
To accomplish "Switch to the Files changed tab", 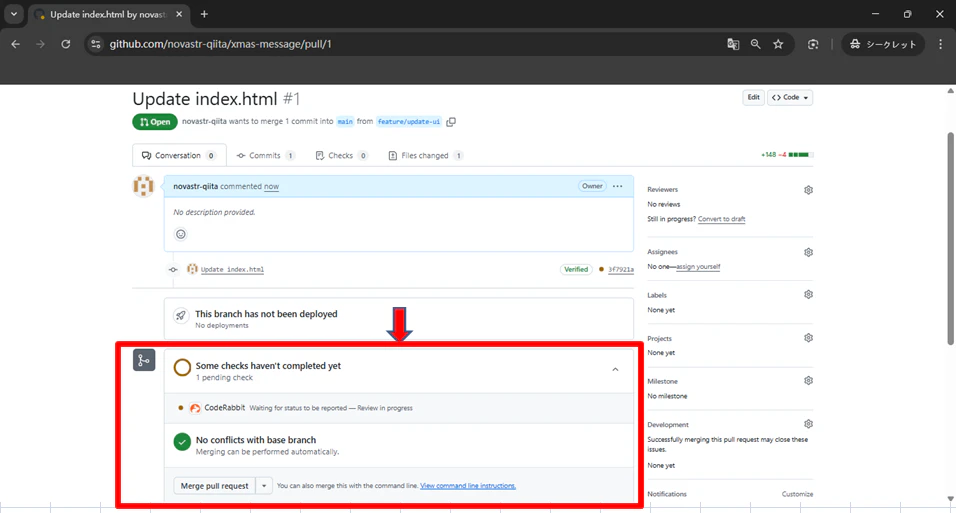I will (426, 156).
